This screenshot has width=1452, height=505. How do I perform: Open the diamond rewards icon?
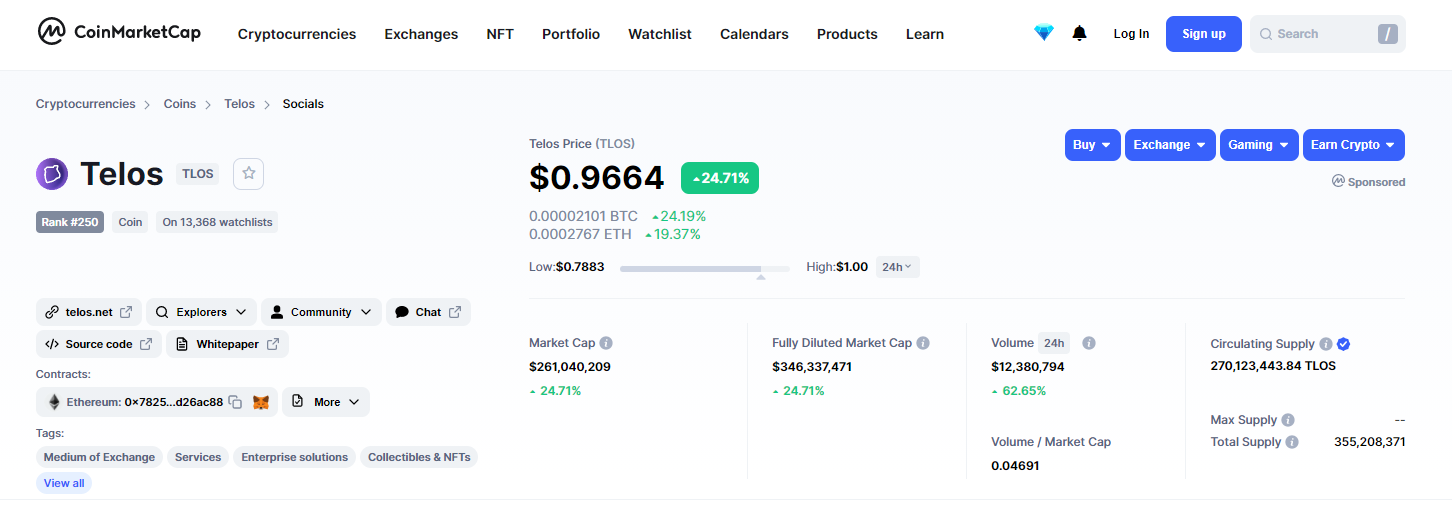tap(1044, 33)
